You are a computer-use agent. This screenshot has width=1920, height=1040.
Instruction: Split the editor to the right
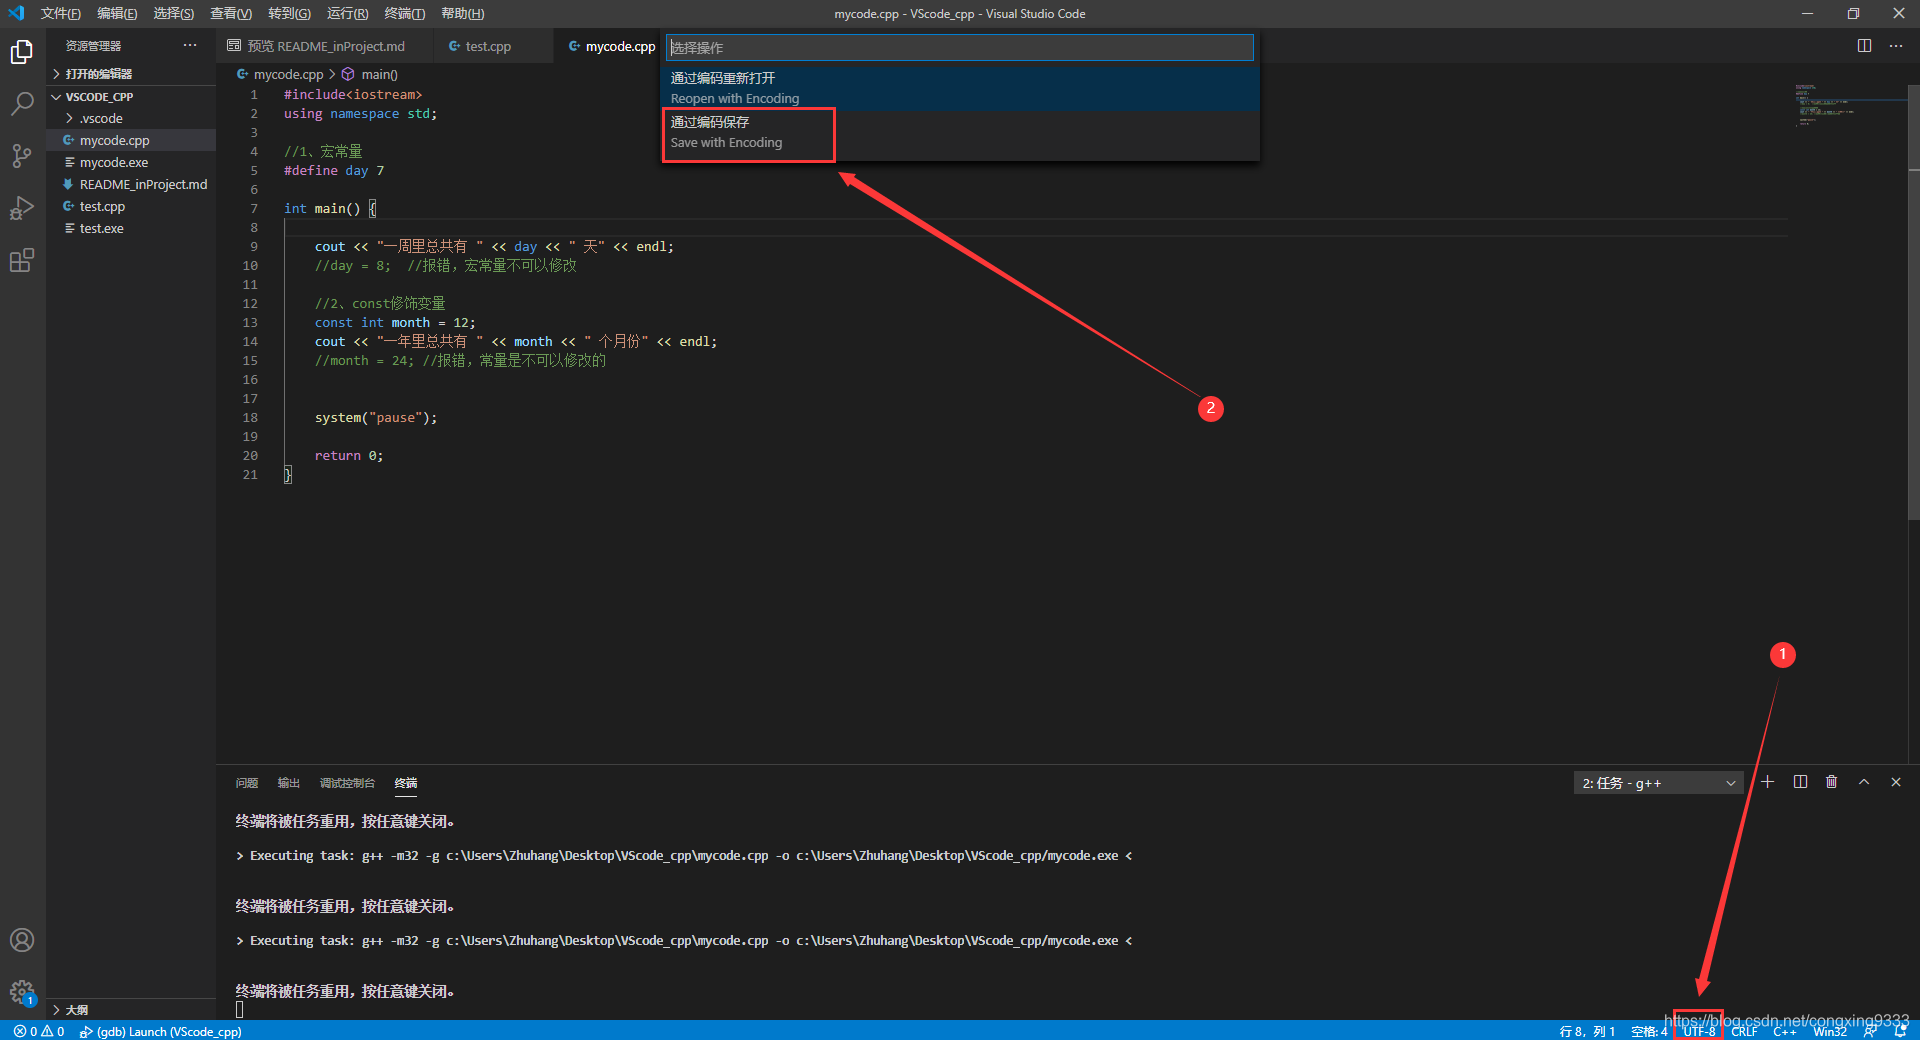(1864, 46)
